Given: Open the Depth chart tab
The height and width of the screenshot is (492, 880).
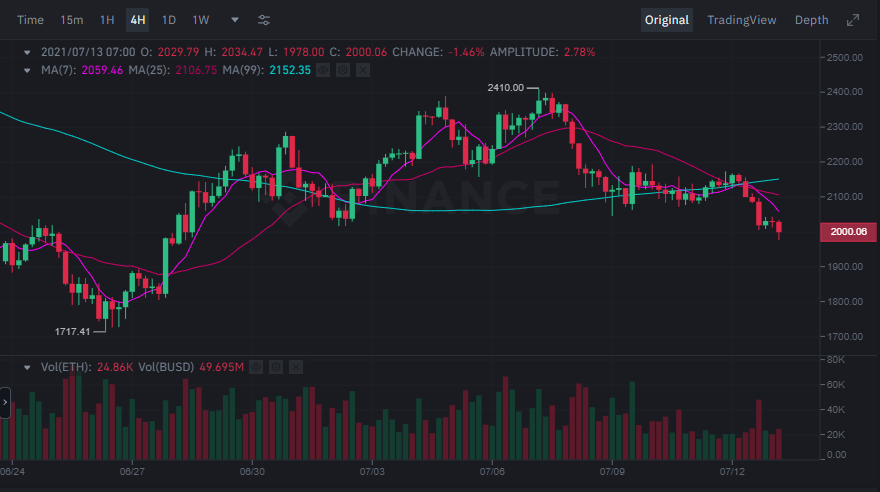Looking at the screenshot, I should (x=811, y=20).
